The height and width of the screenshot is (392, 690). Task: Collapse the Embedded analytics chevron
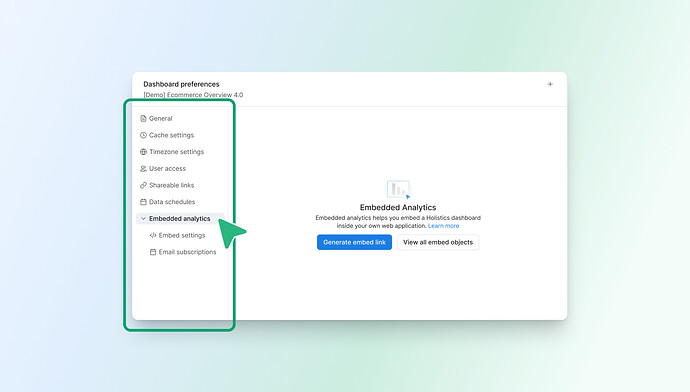pos(143,219)
